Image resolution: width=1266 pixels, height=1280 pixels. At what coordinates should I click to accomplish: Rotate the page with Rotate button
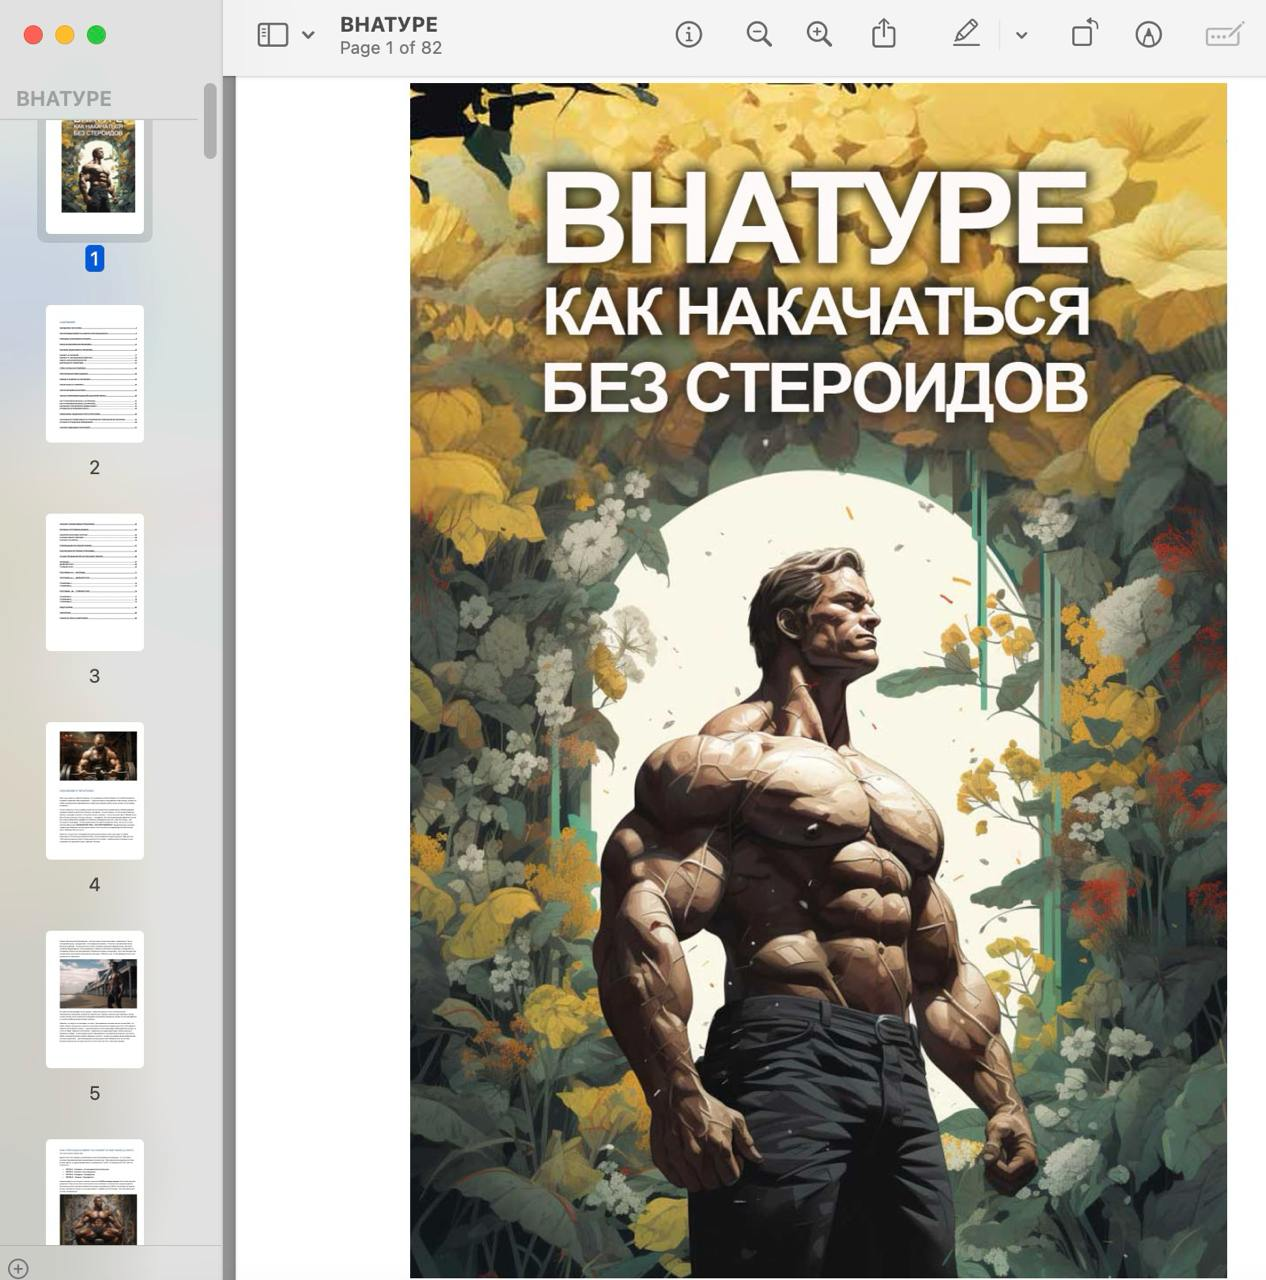1084,35
